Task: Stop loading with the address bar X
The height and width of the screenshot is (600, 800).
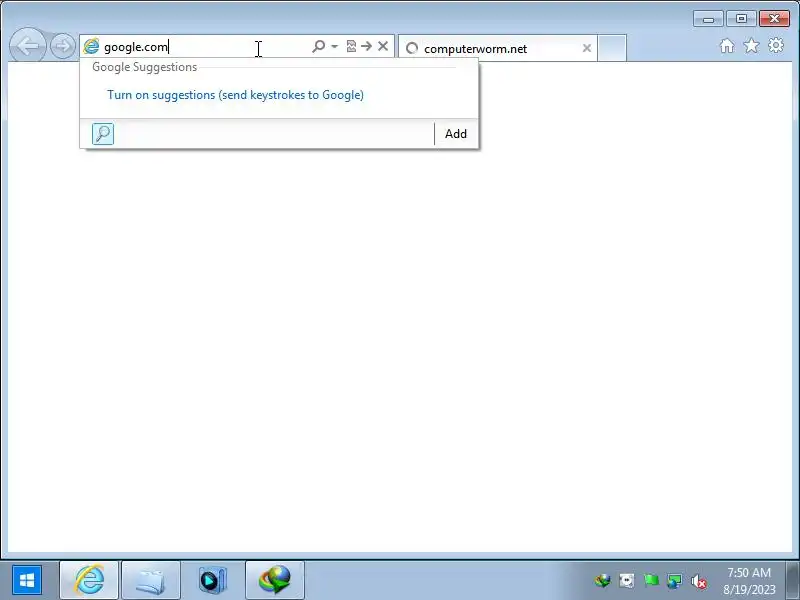Action: [383, 46]
